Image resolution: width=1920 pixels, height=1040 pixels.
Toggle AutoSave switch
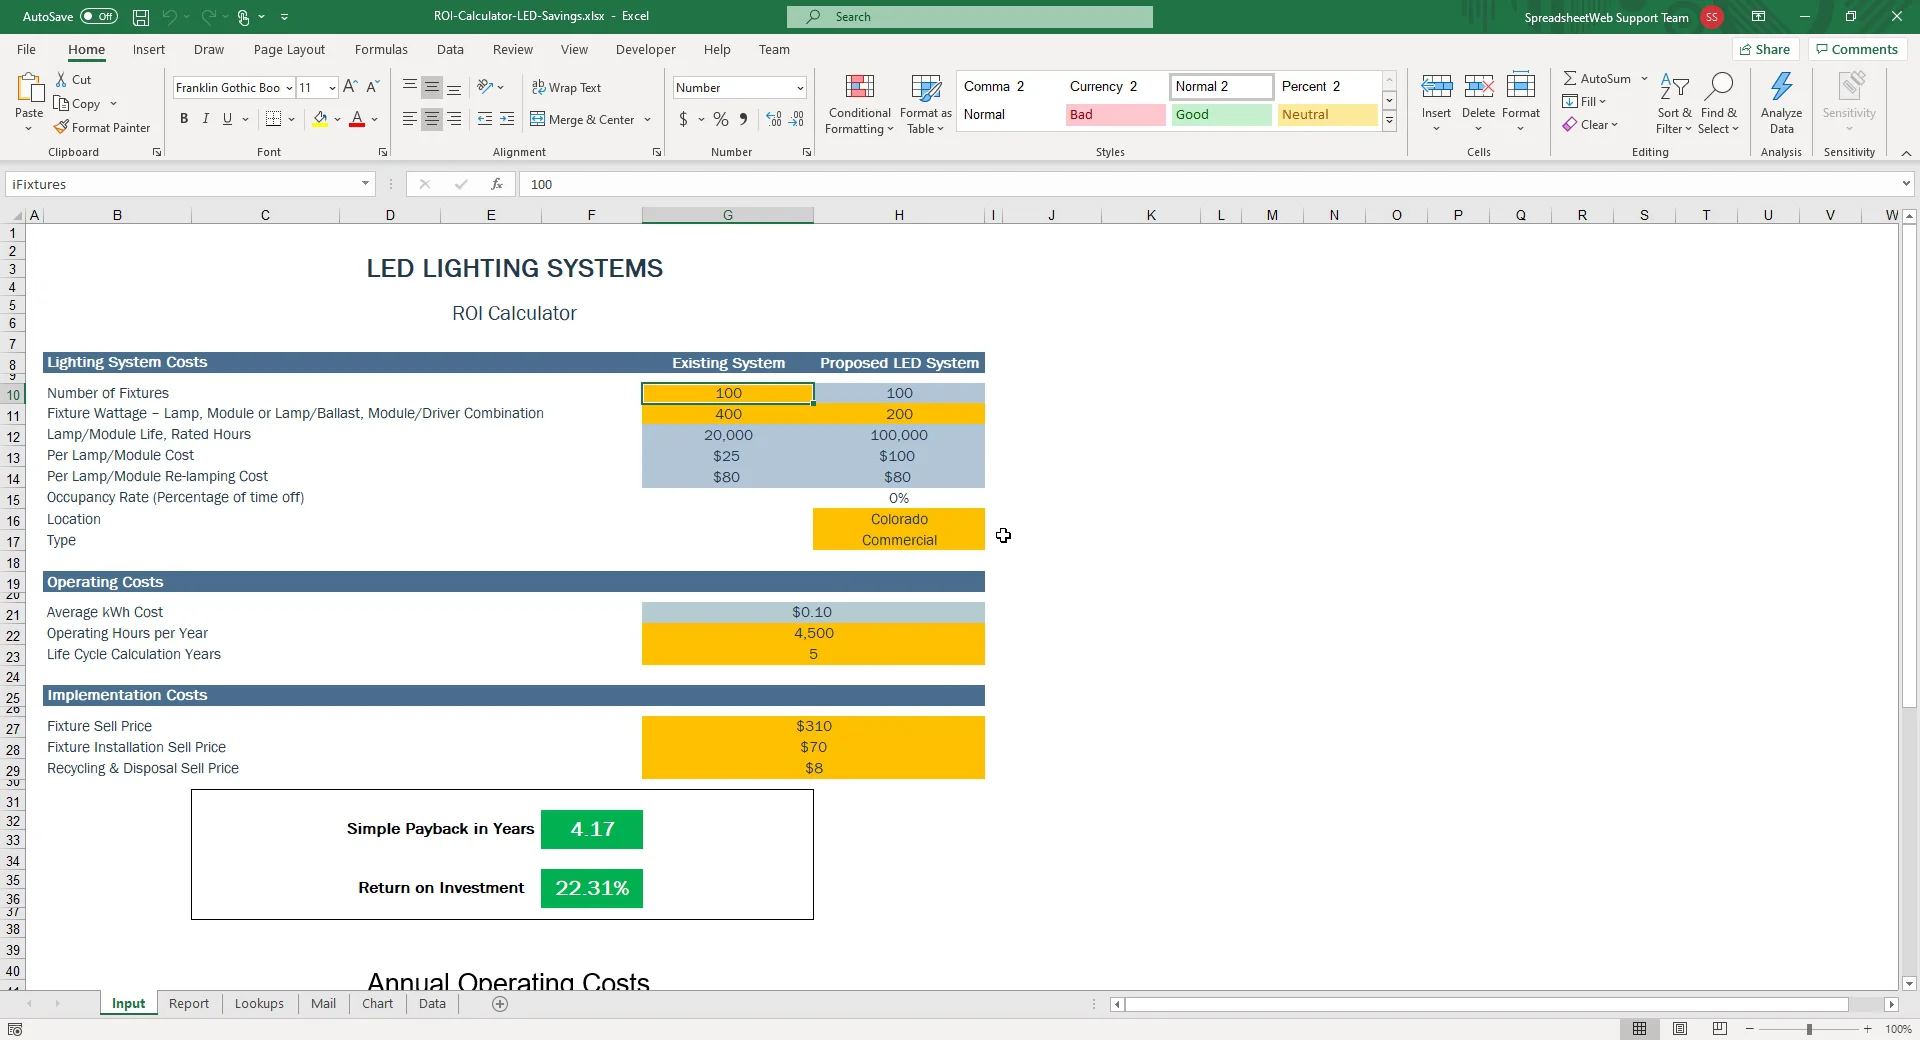[98, 17]
